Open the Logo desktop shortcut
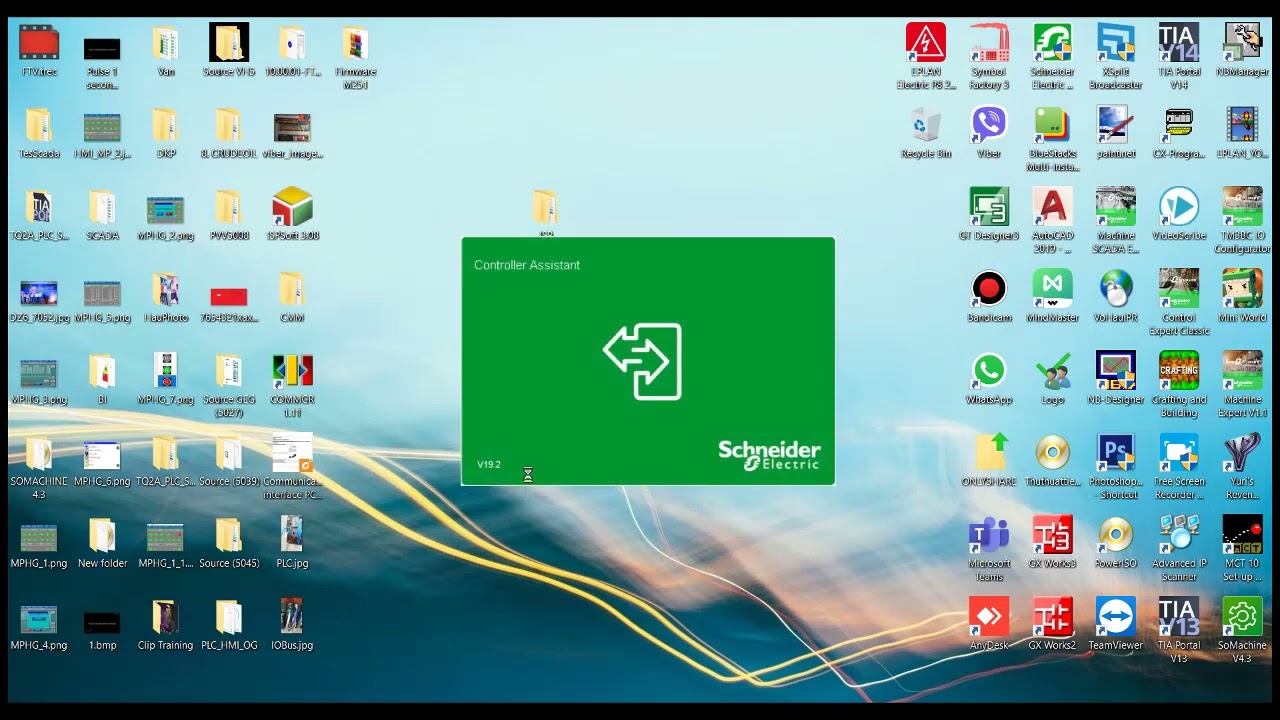Viewport: 1280px width, 720px height. click(x=1052, y=371)
